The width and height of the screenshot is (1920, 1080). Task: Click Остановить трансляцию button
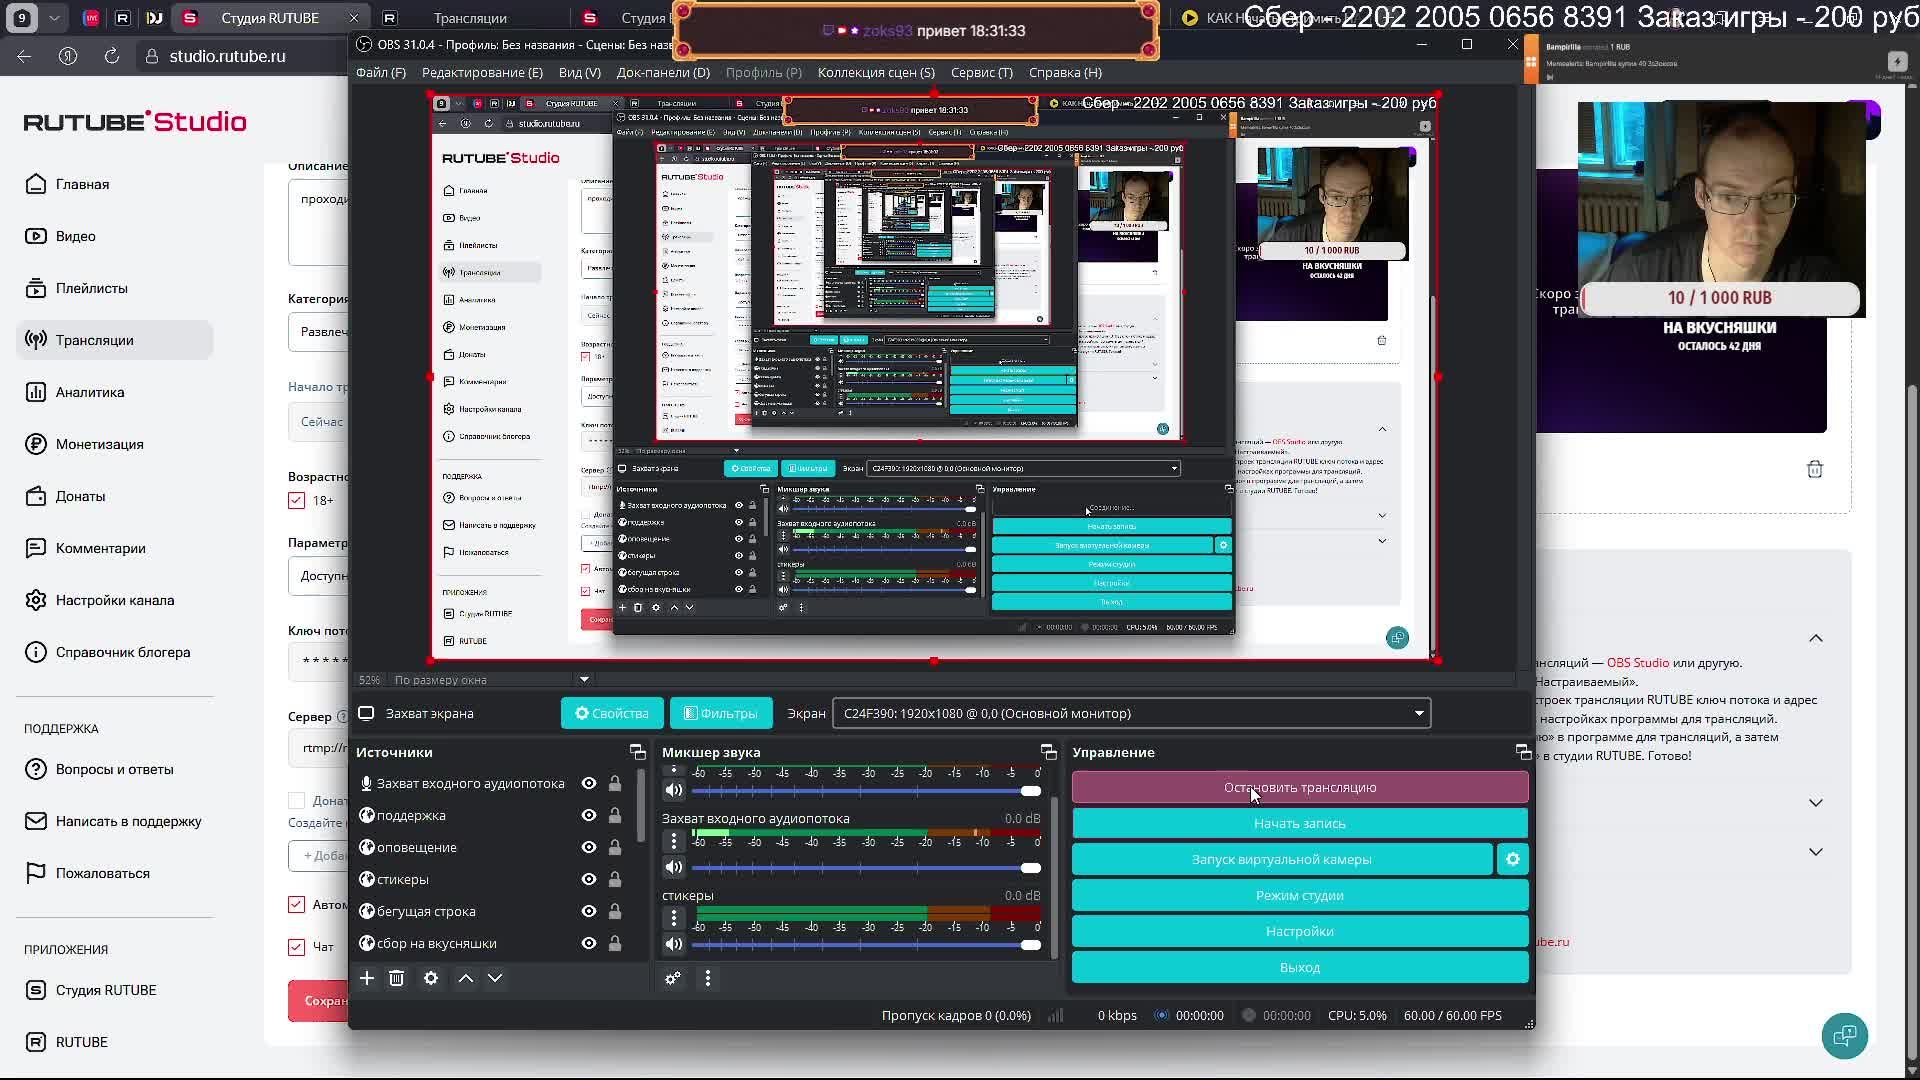[1299, 787]
